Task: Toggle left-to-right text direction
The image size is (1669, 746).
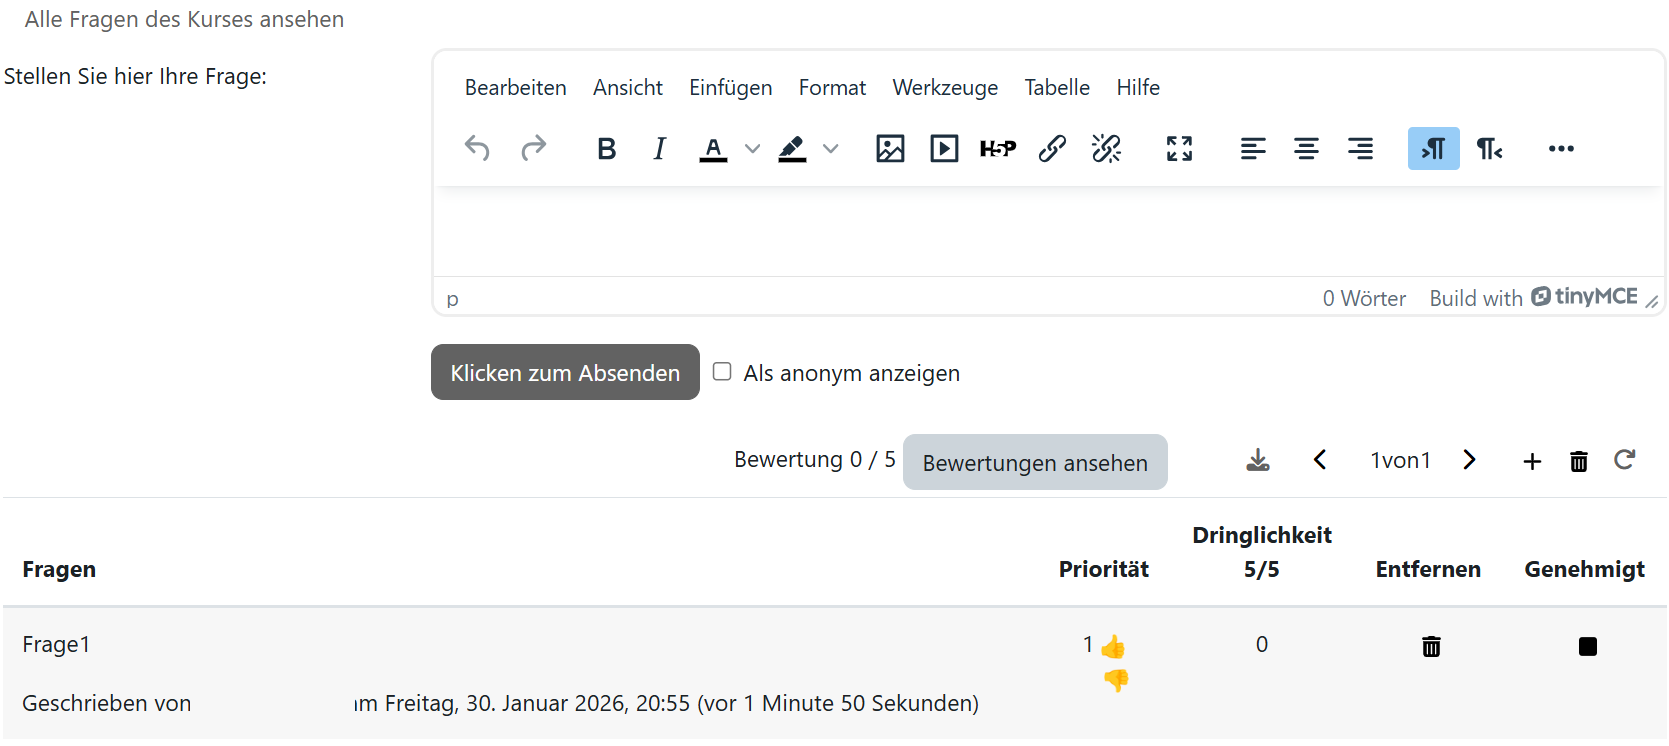Action: [x=1433, y=149]
